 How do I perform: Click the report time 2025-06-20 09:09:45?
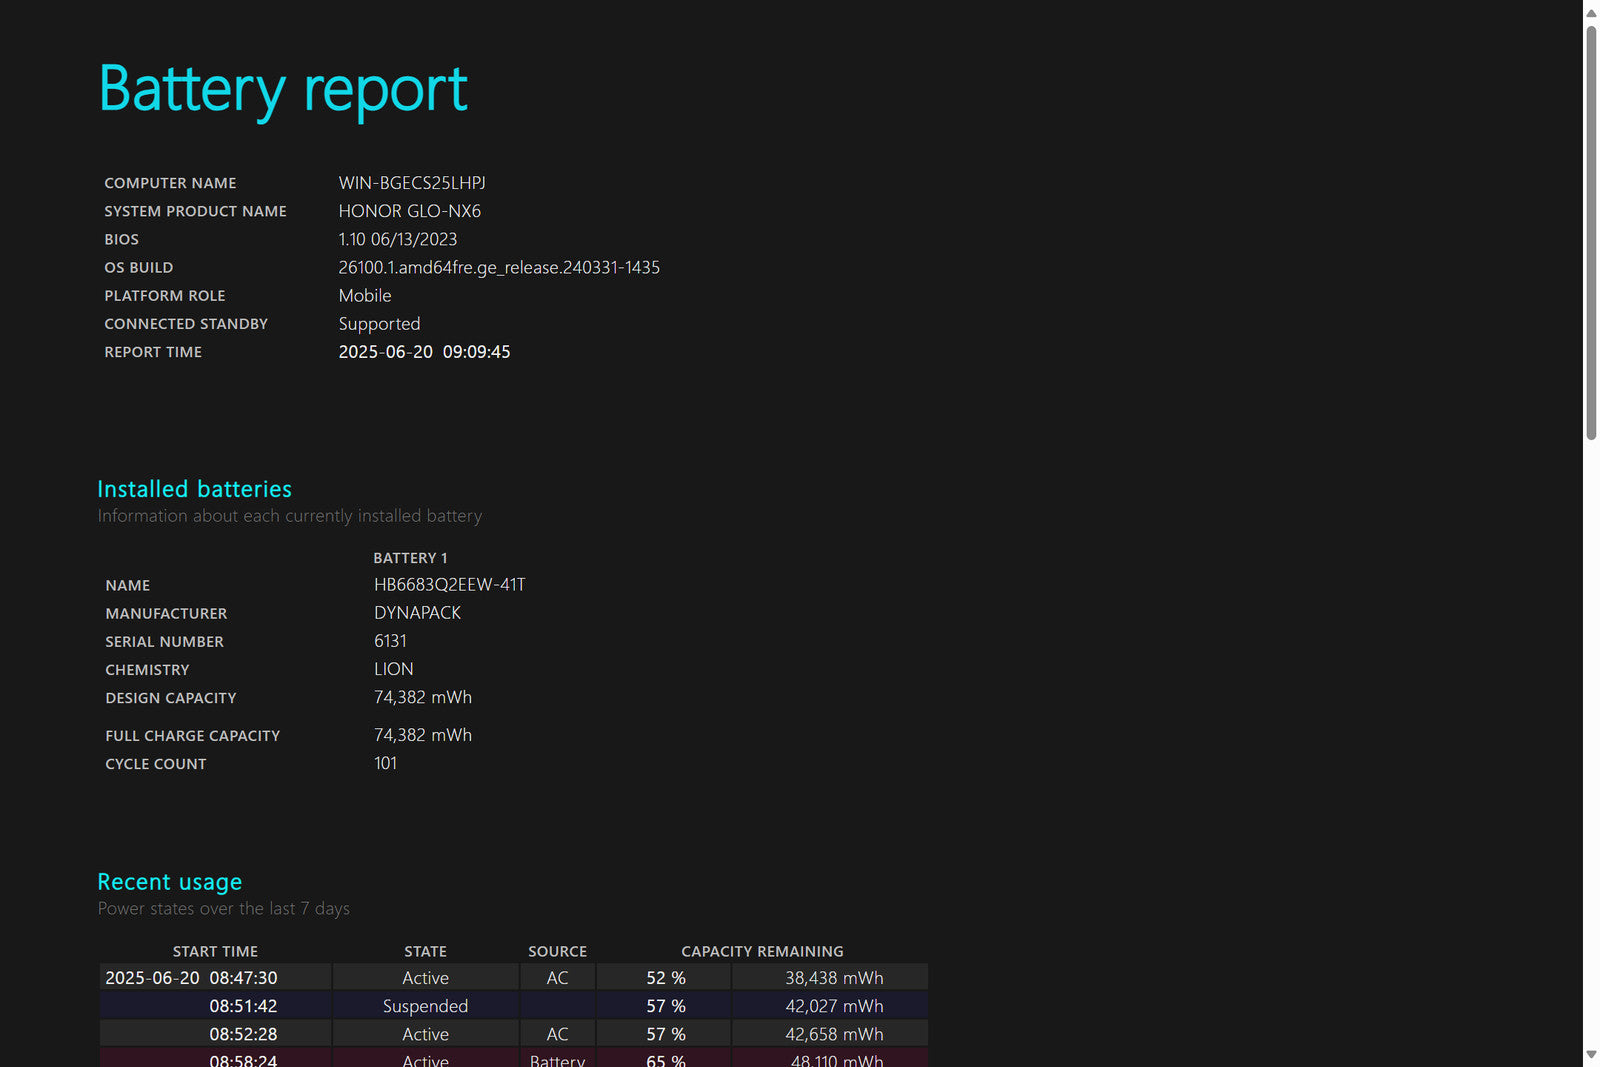coord(424,352)
